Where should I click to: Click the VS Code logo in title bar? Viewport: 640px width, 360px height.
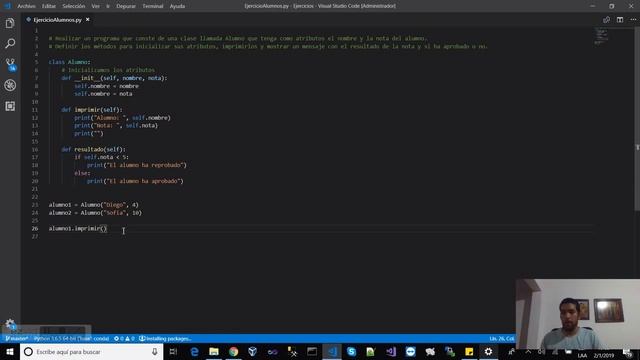click(x=7, y=6)
